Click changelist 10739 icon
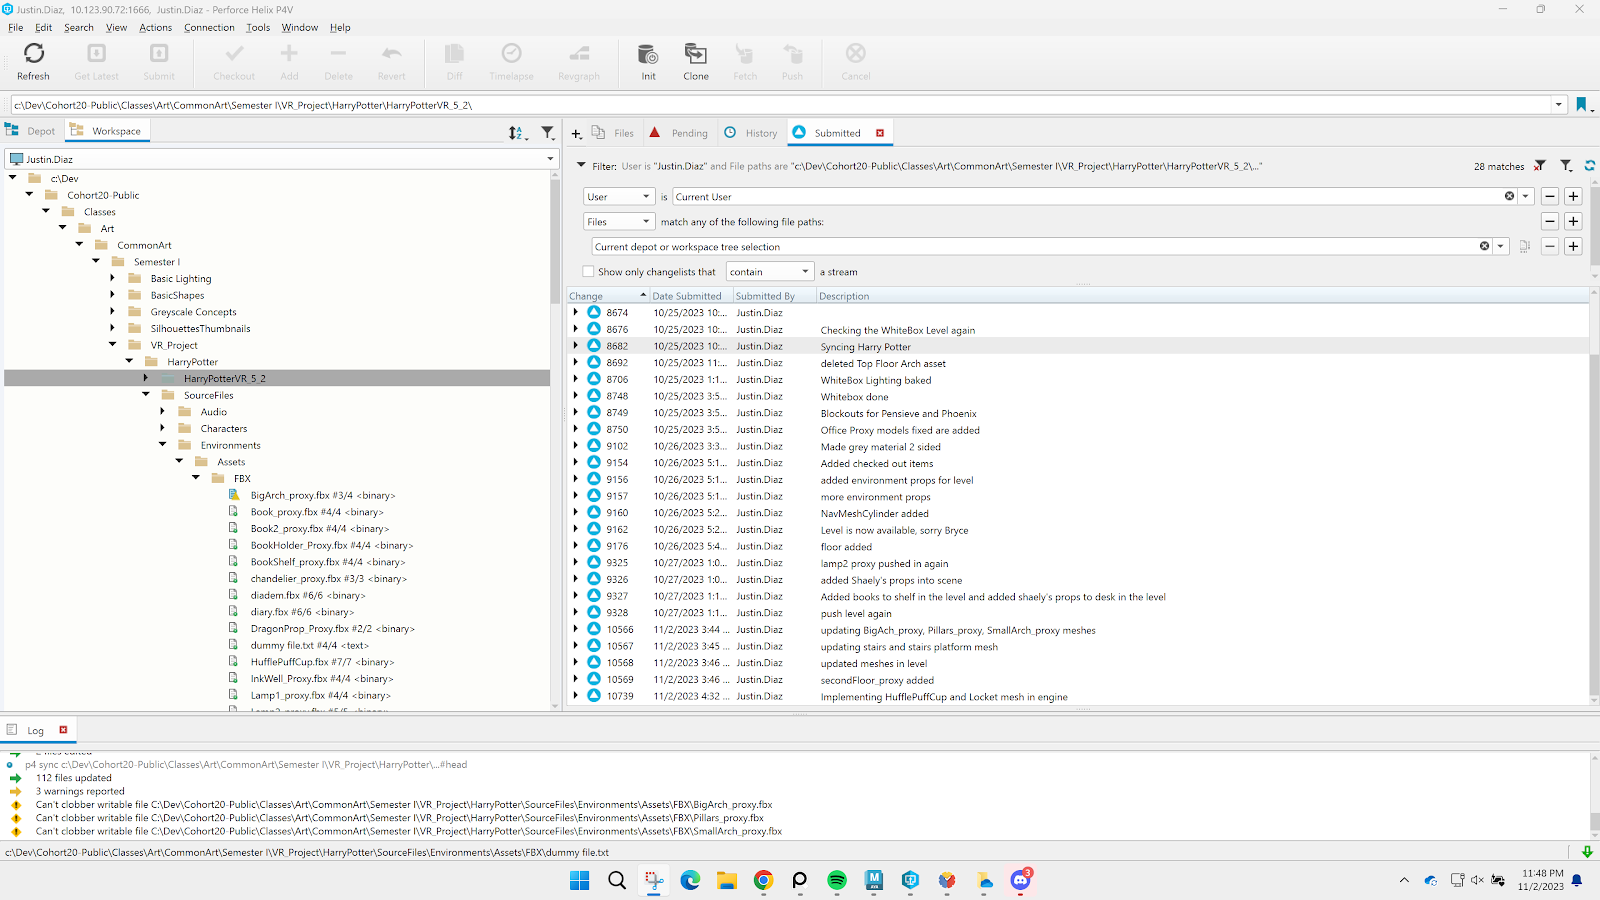 [x=594, y=696]
